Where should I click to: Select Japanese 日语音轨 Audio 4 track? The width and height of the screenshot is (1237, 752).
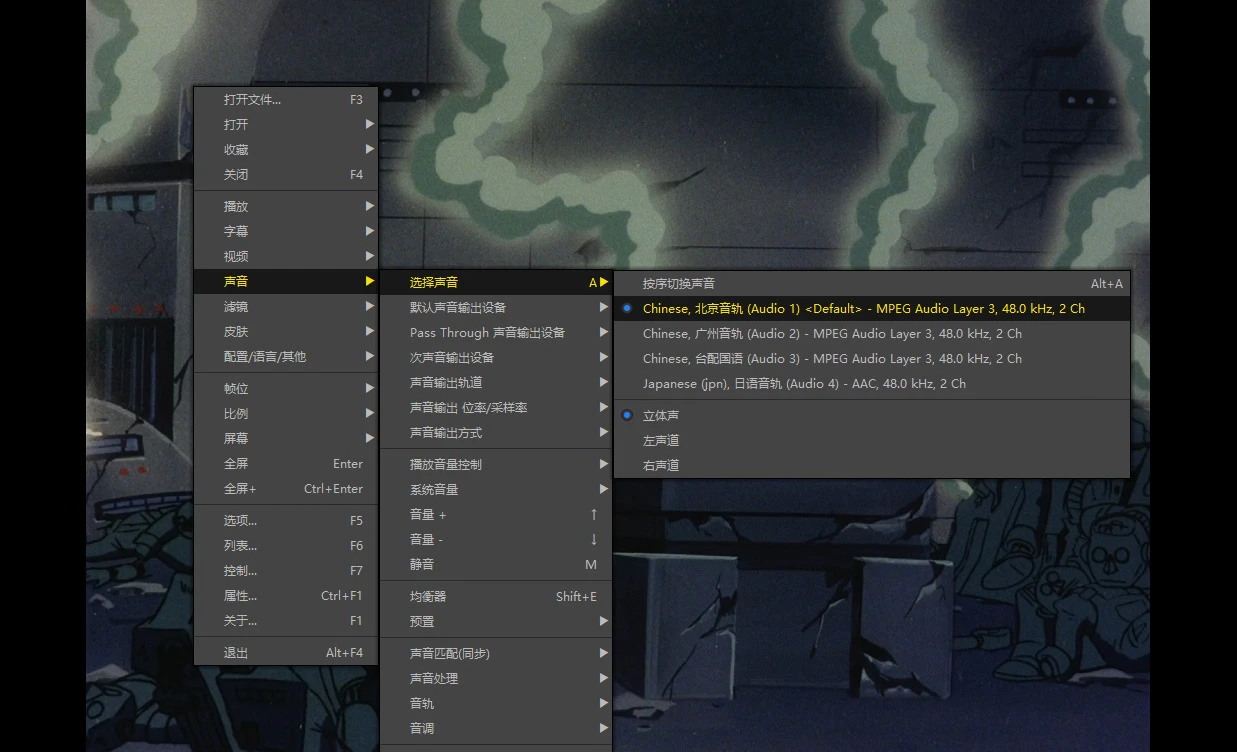872,383
